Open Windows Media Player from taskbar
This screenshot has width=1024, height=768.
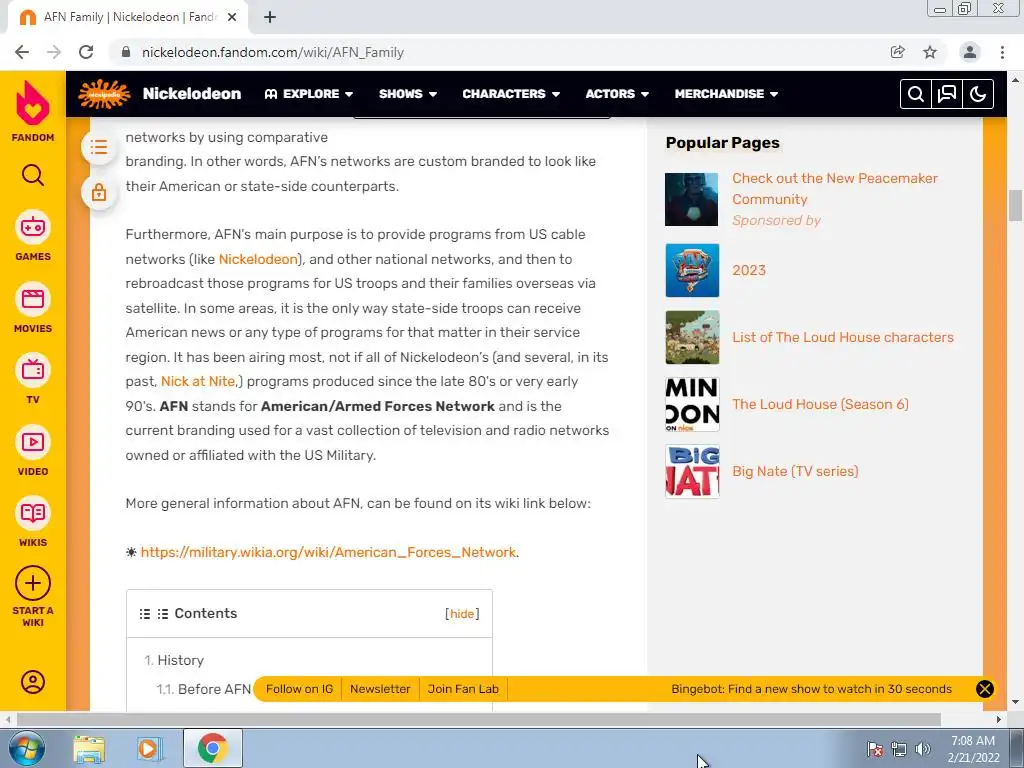coord(149,748)
